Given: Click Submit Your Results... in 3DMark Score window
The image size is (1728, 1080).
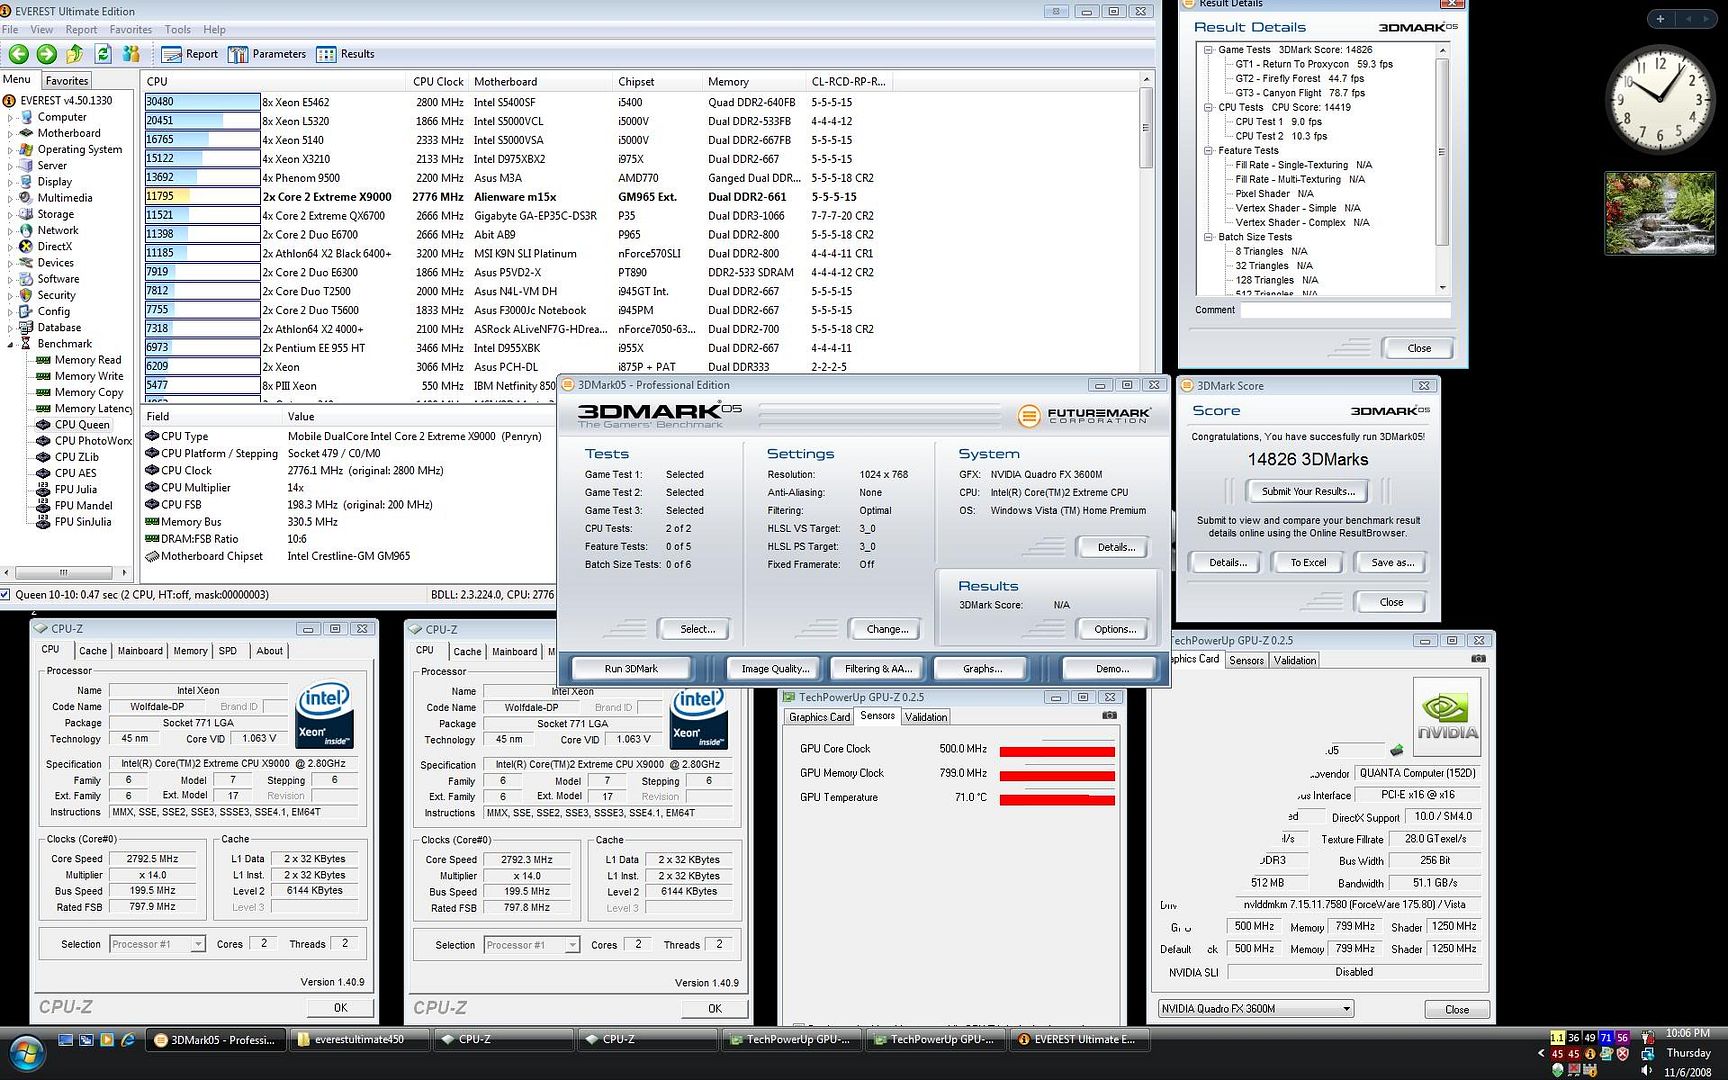Looking at the screenshot, I should point(1308,491).
